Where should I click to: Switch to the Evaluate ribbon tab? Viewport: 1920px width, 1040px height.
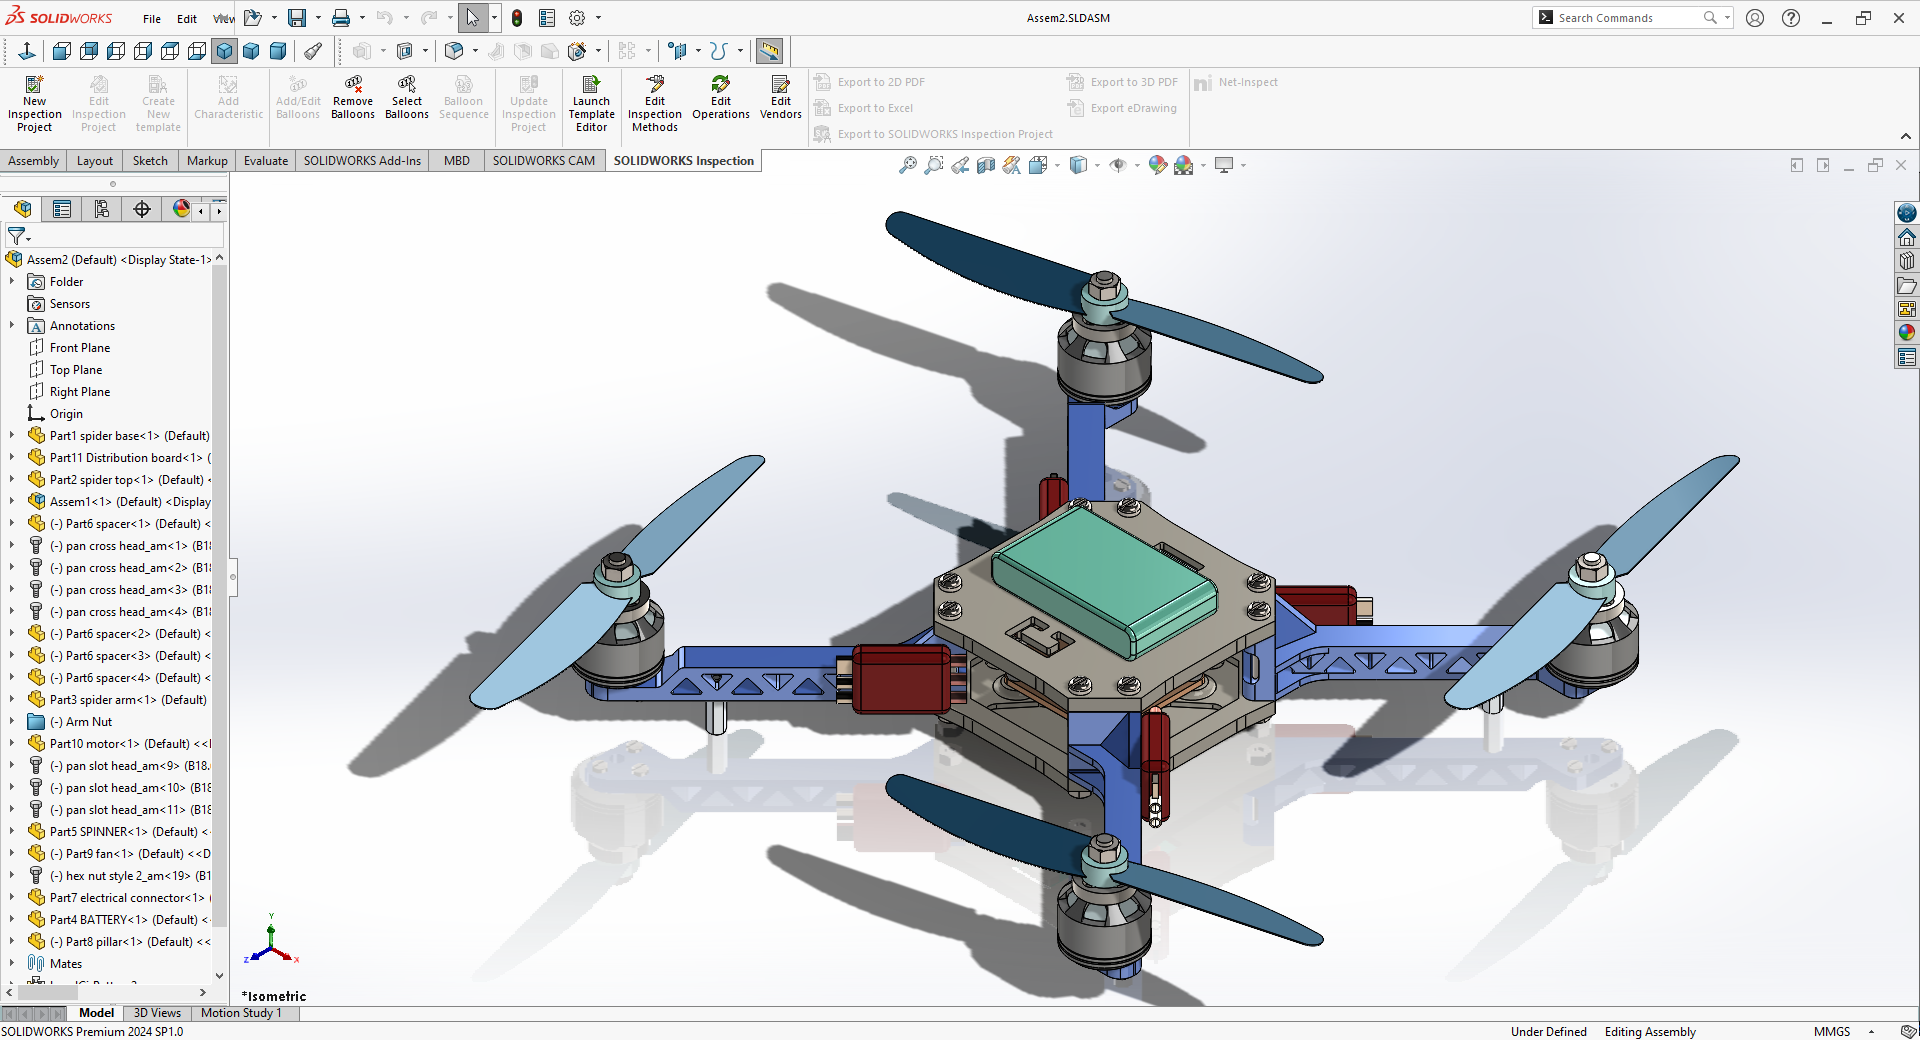click(x=266, y=161)
